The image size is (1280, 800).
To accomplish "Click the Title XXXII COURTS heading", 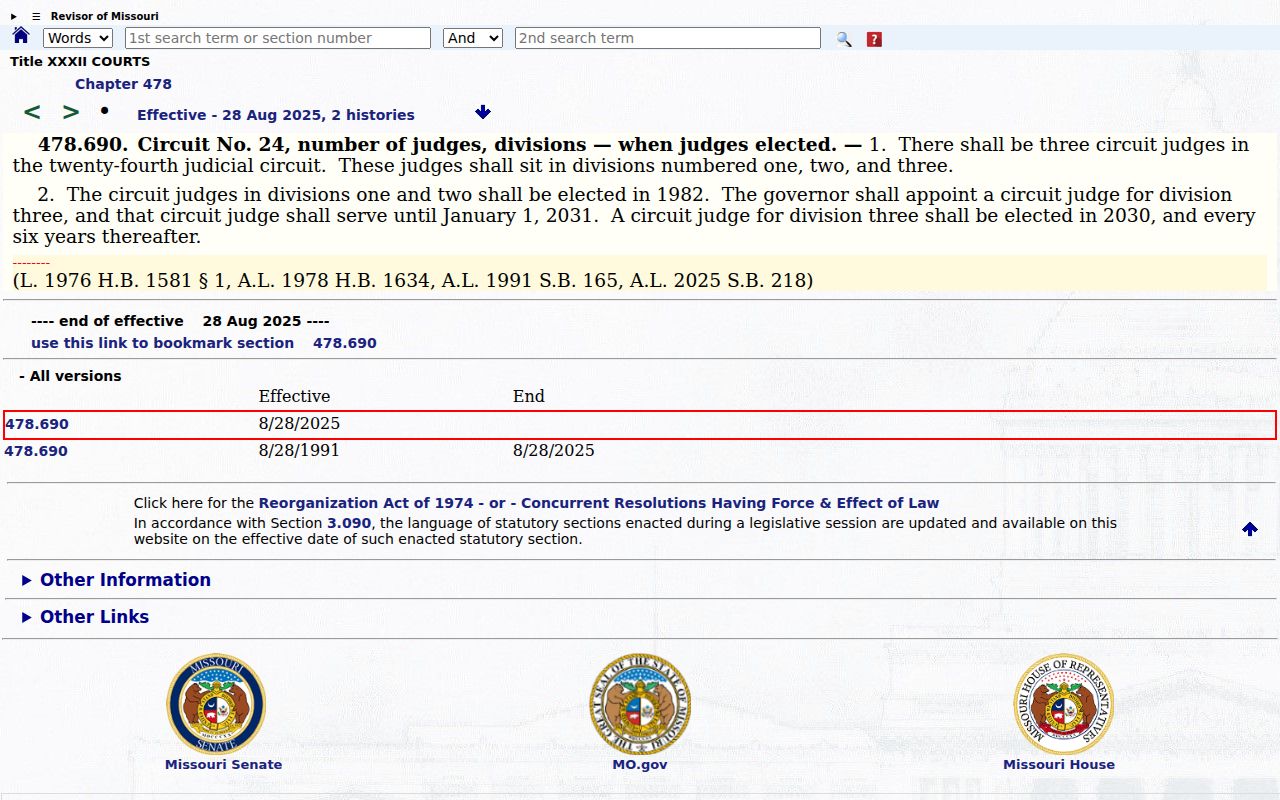I will (x=80, y=62).
